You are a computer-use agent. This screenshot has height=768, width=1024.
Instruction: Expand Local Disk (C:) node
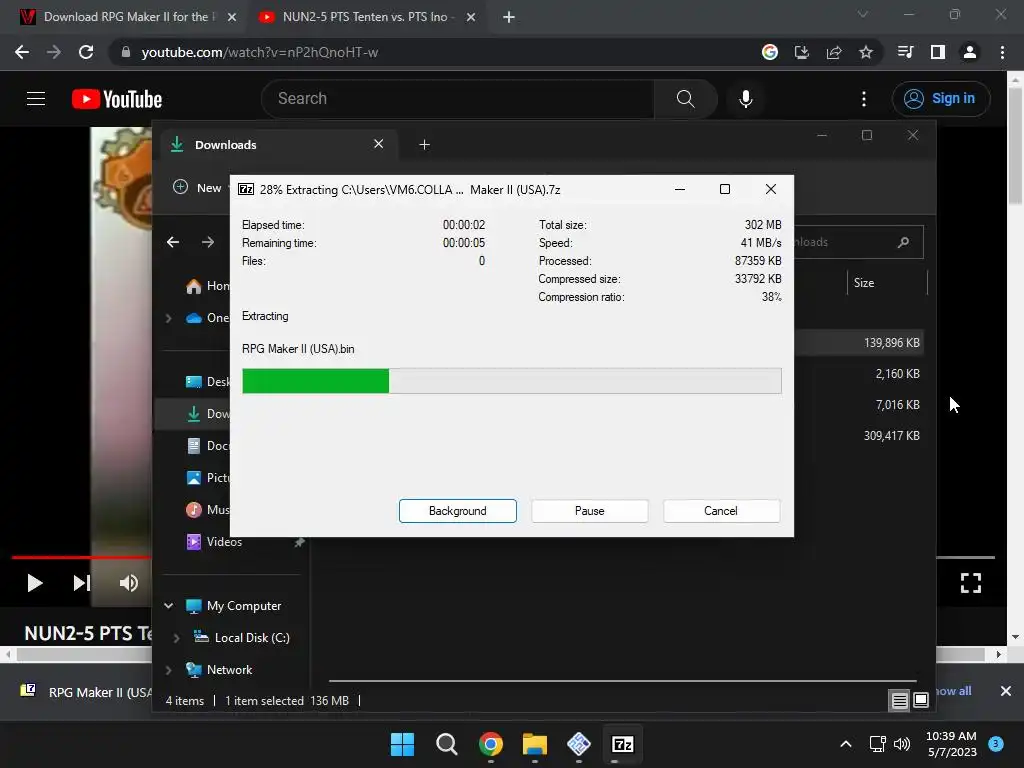click(176, 637)
